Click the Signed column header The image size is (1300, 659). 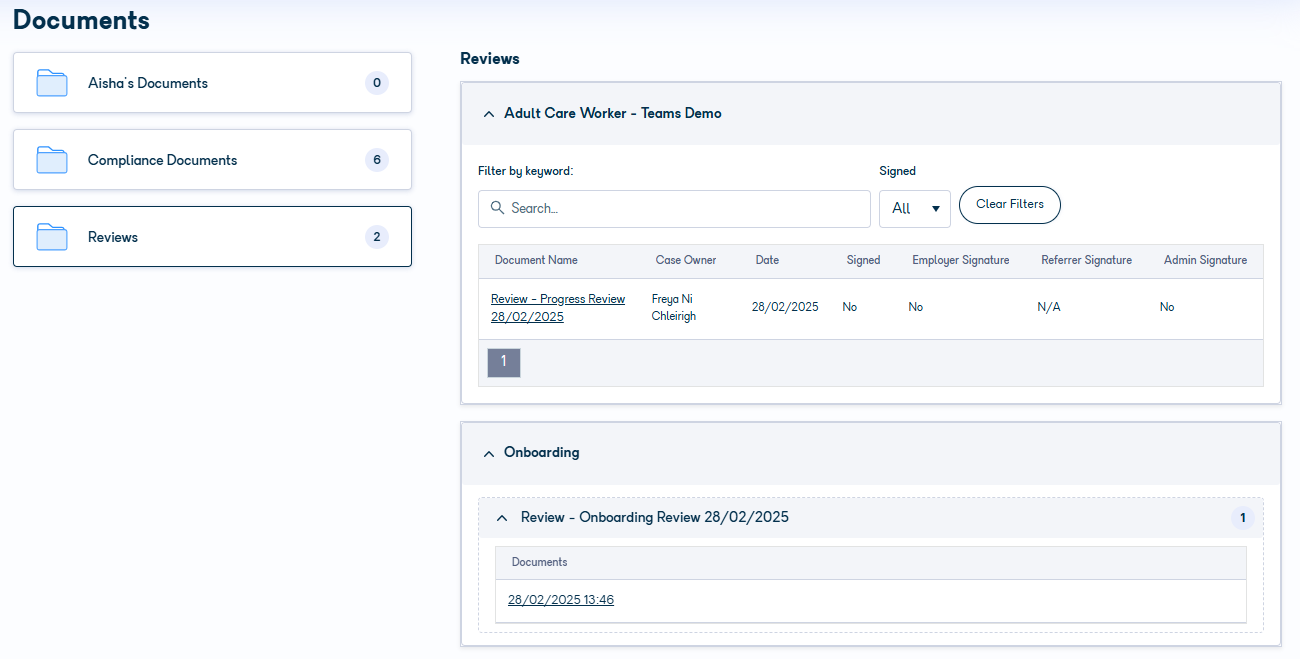point(864,260)
